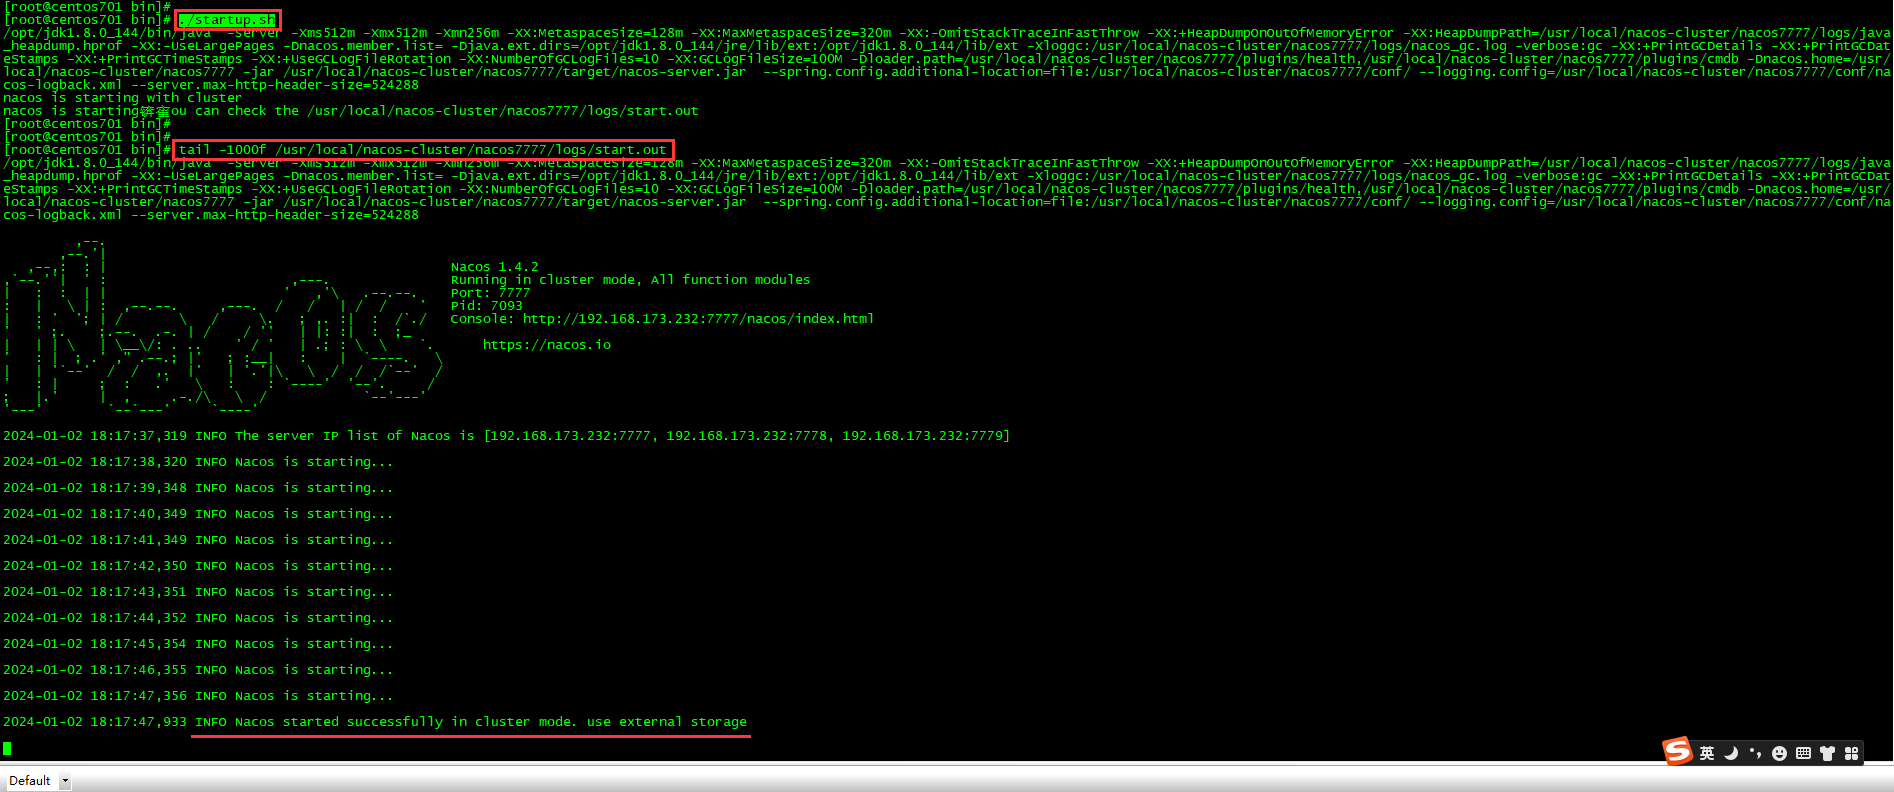Toggle the 英 English/Chinese input mode

[x=1707, y=753]
